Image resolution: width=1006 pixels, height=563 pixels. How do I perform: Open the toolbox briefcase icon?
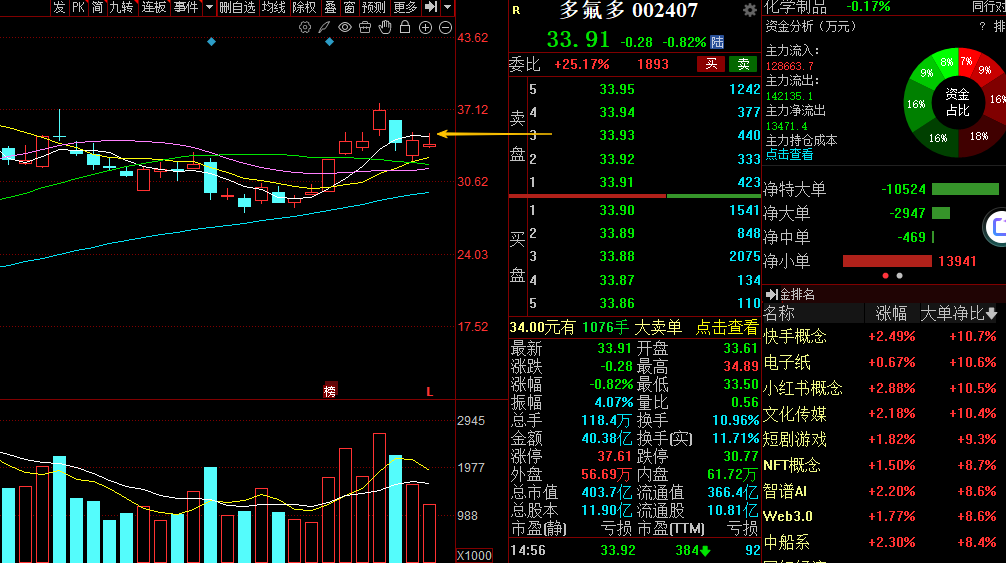[x=365, y=27]
